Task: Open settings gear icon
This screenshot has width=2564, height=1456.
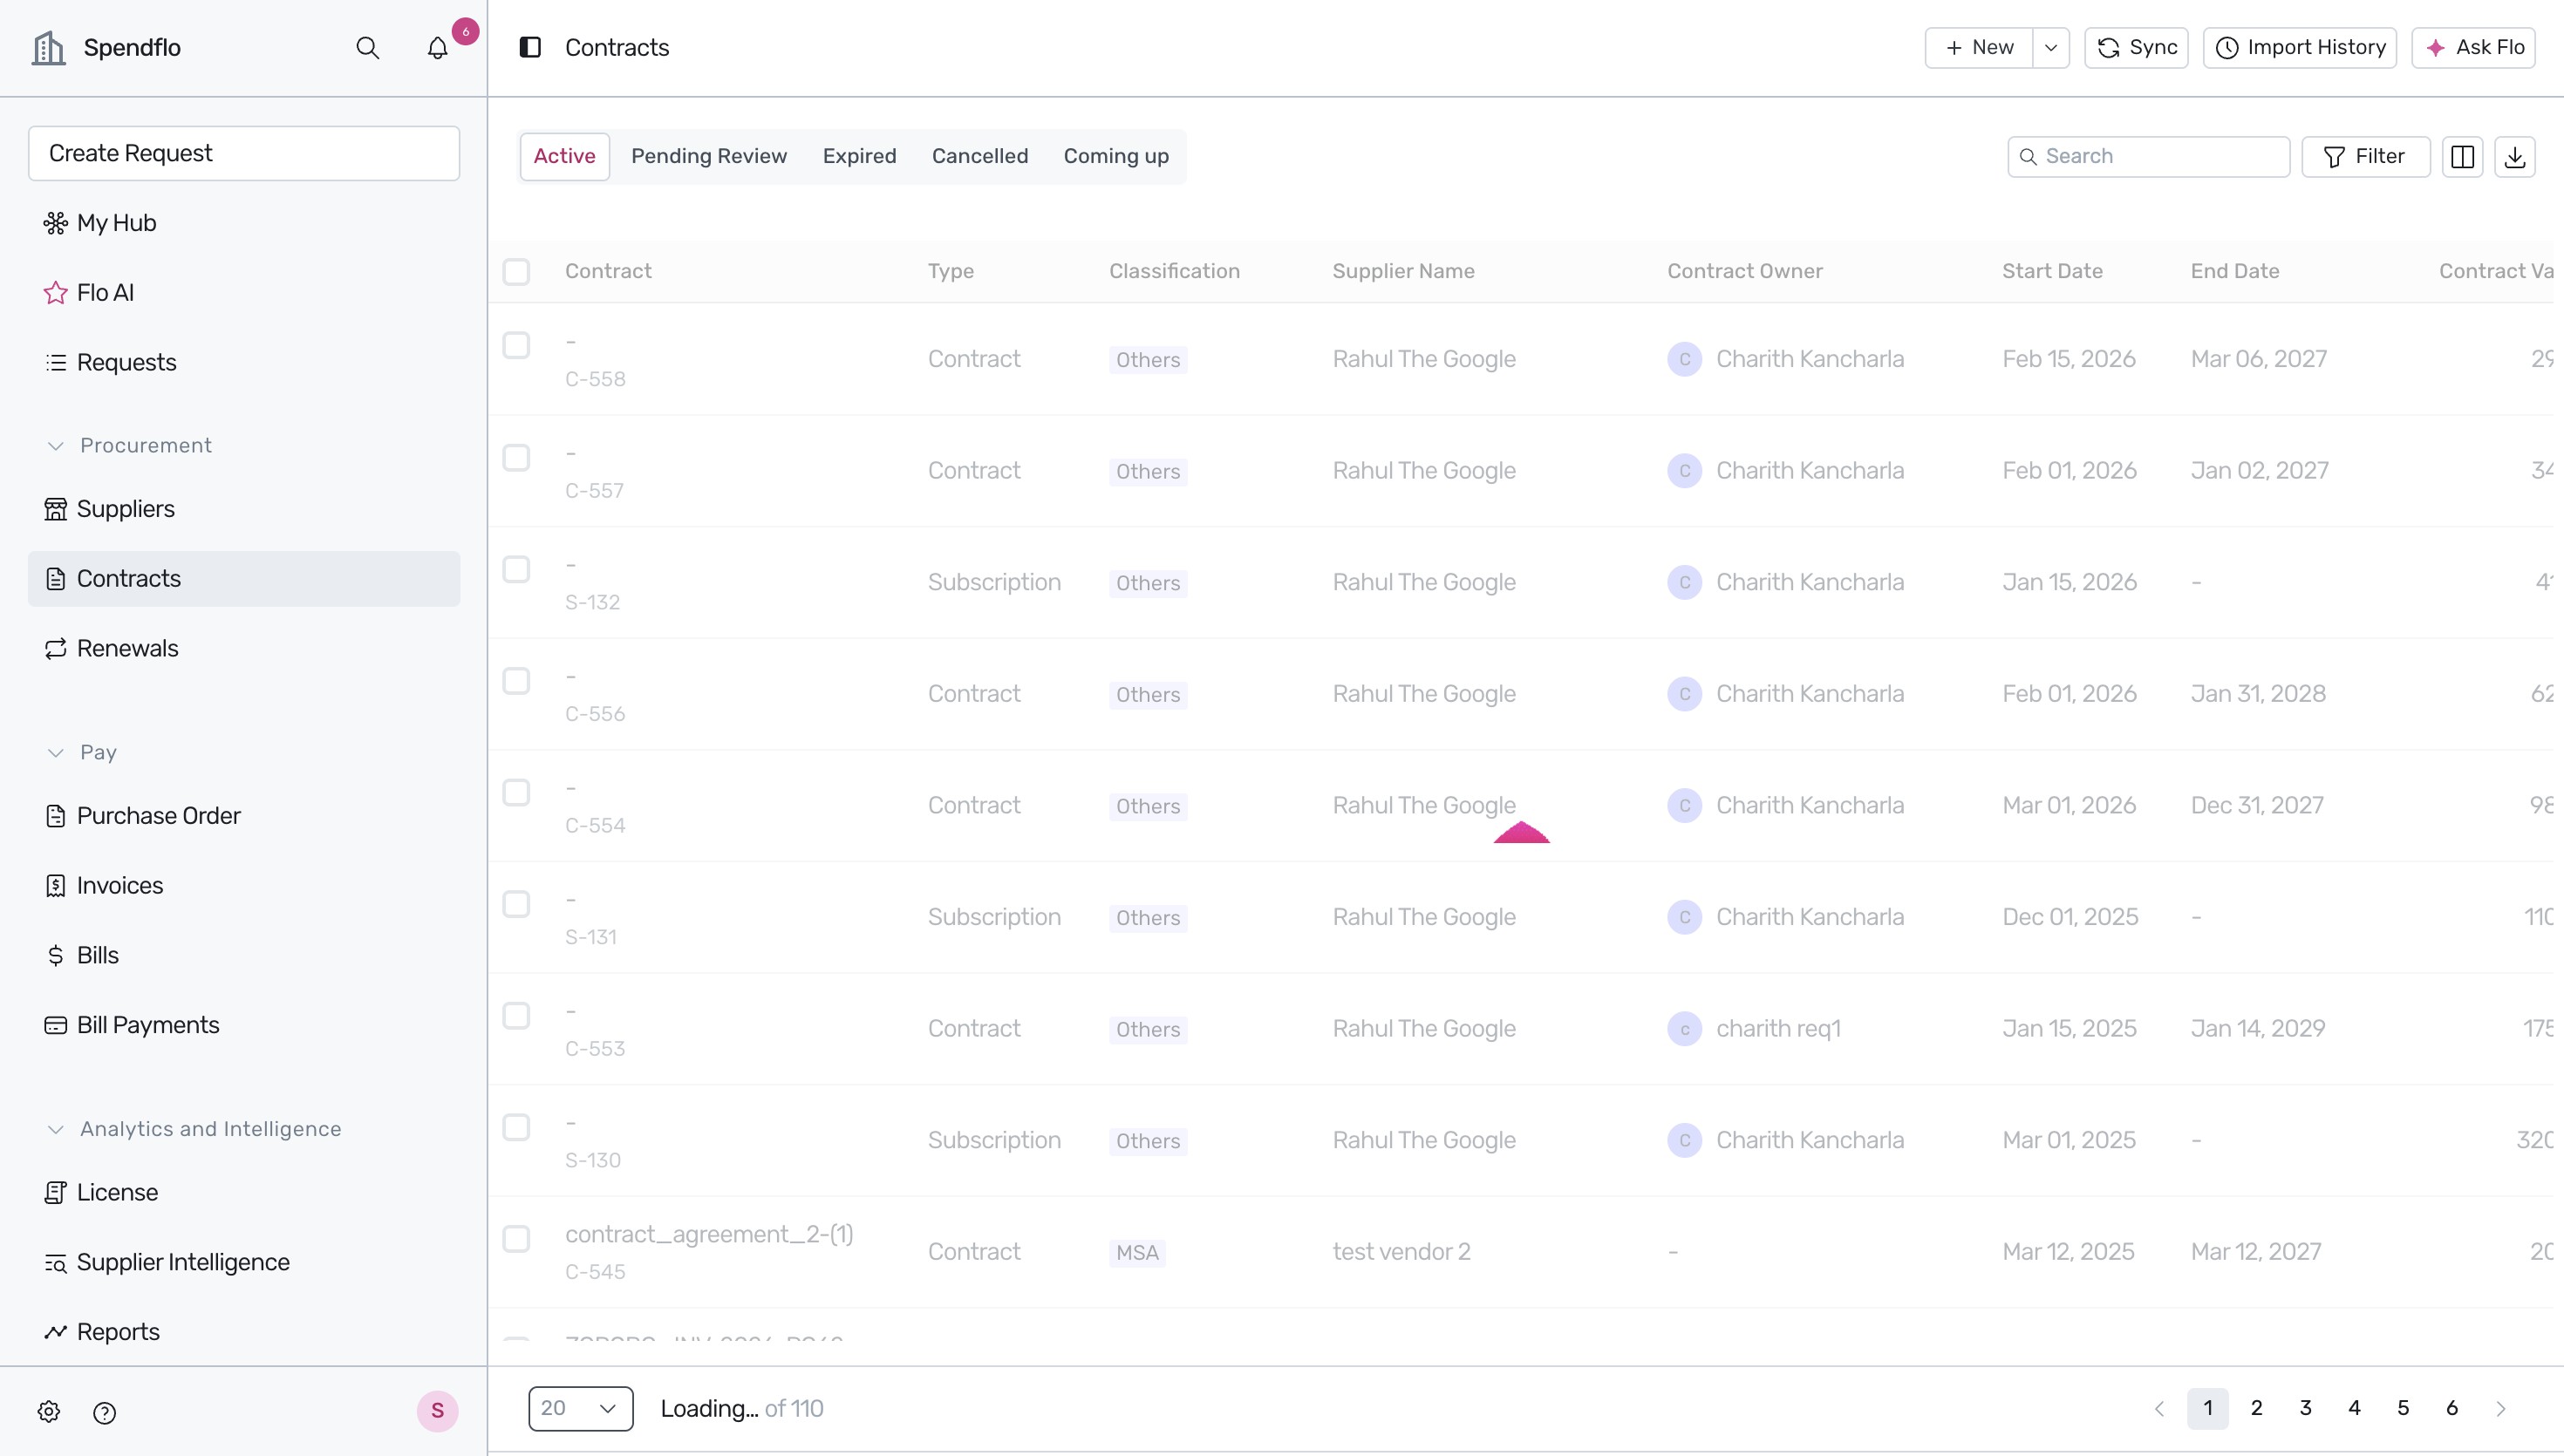Action: coord(49,1412)
